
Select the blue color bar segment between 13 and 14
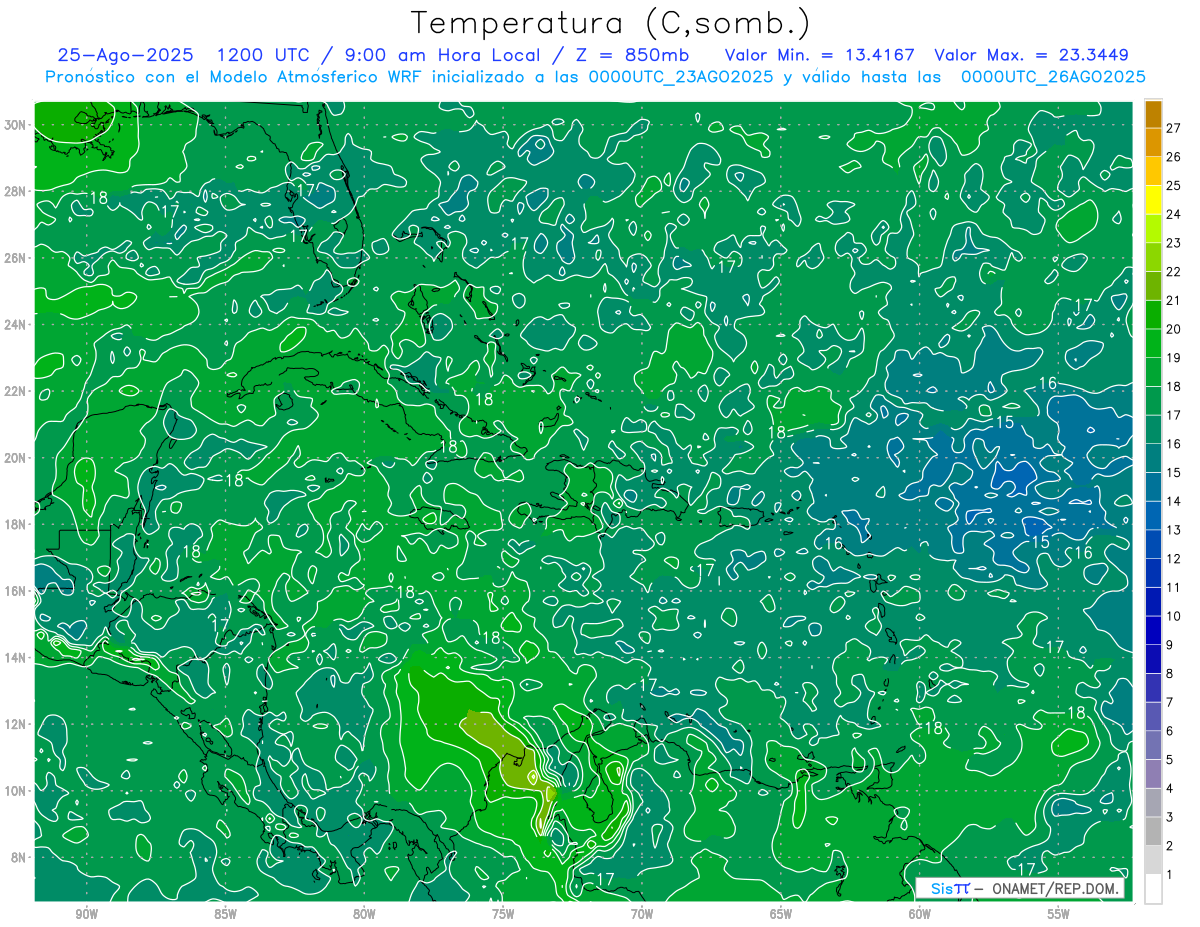coord(1153,516)
